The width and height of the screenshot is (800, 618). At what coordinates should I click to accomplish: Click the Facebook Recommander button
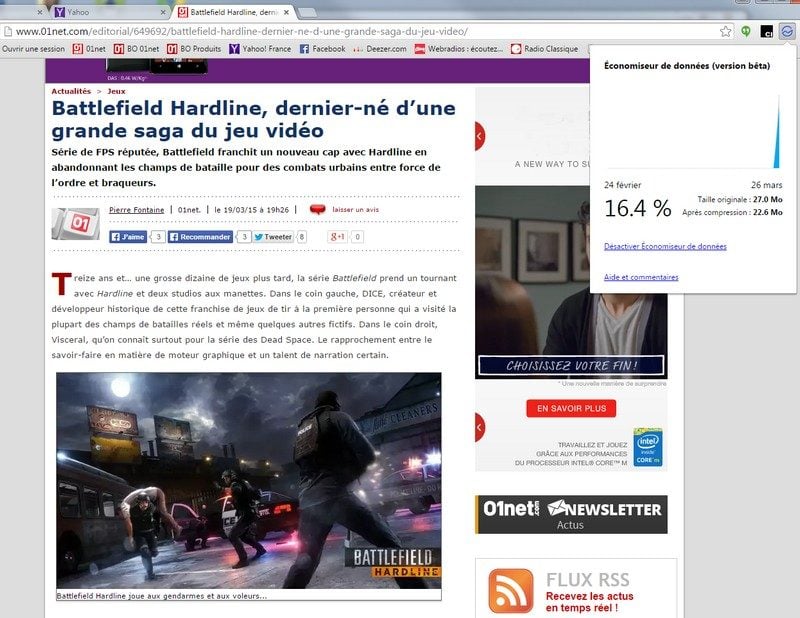tap(201, 237)
